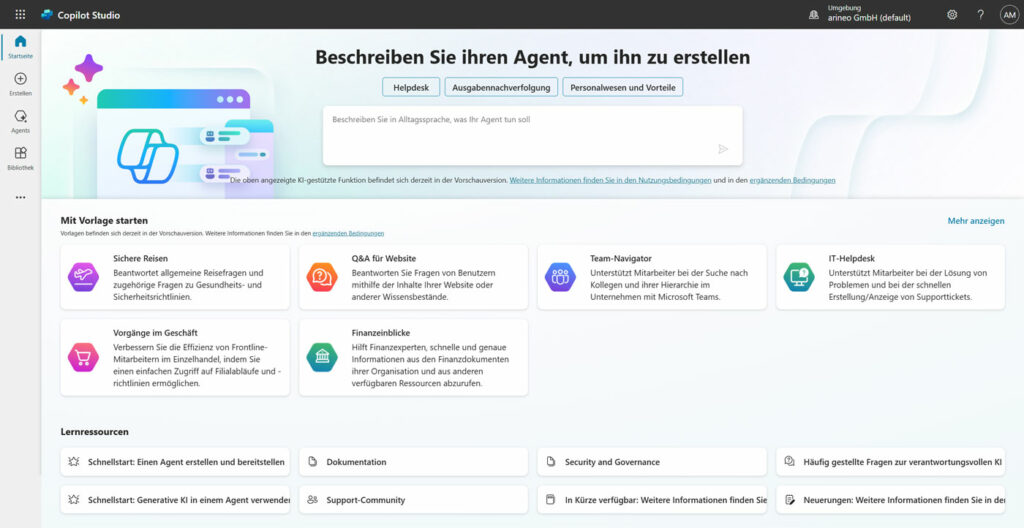
Task: Open Häufig gestellte Fragen zur verantwortungsvollen KI
Action: point(903,462)
